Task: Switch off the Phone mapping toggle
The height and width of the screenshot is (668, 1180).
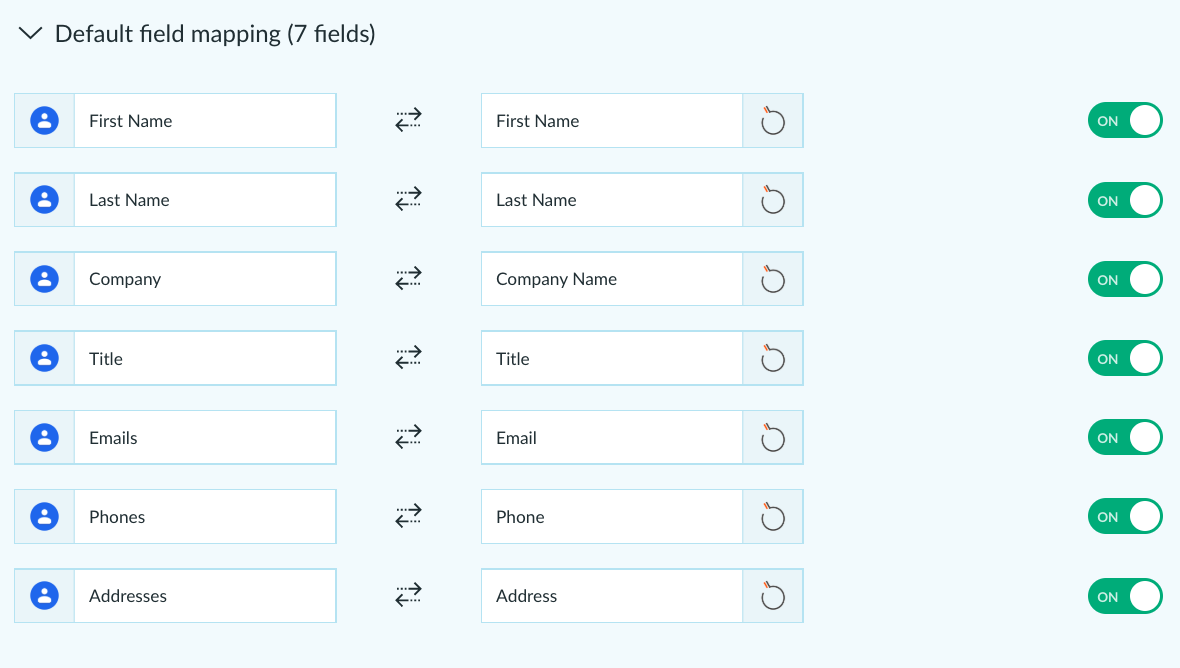Action: pyautogui.click(x=1125, y=517)
